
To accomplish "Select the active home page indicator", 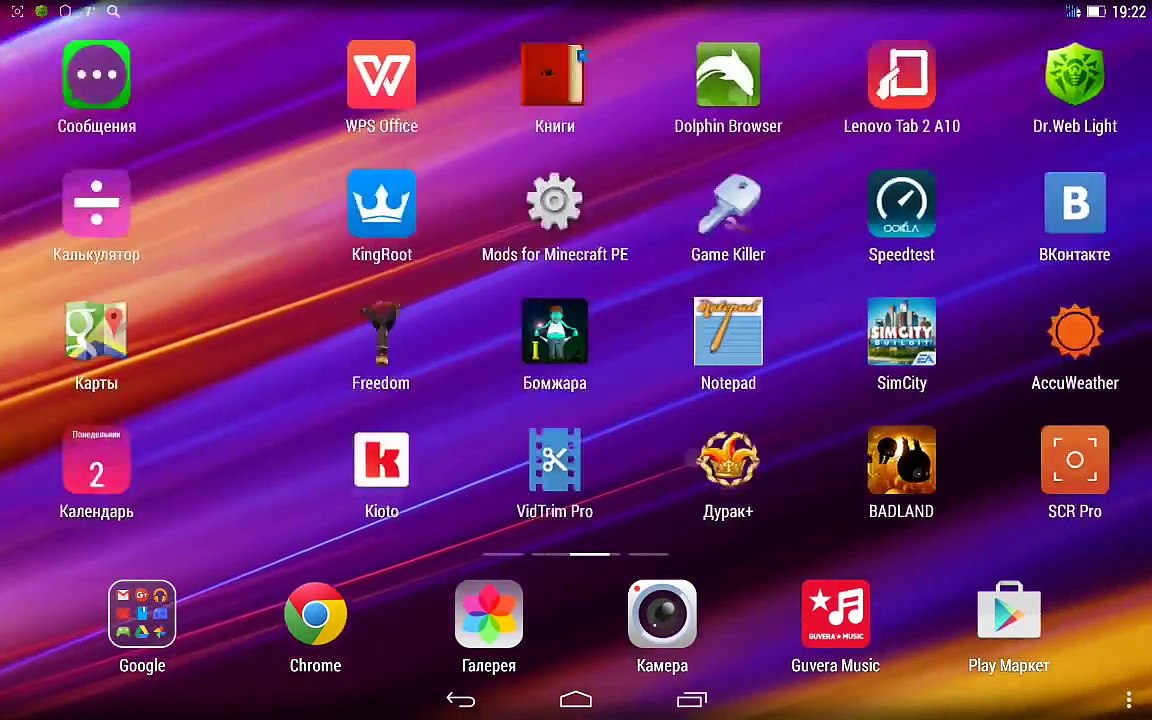I will [590, 554].
